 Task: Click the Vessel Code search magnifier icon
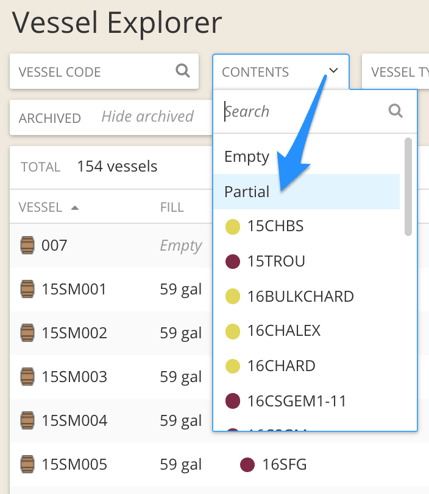pos(183,71)
